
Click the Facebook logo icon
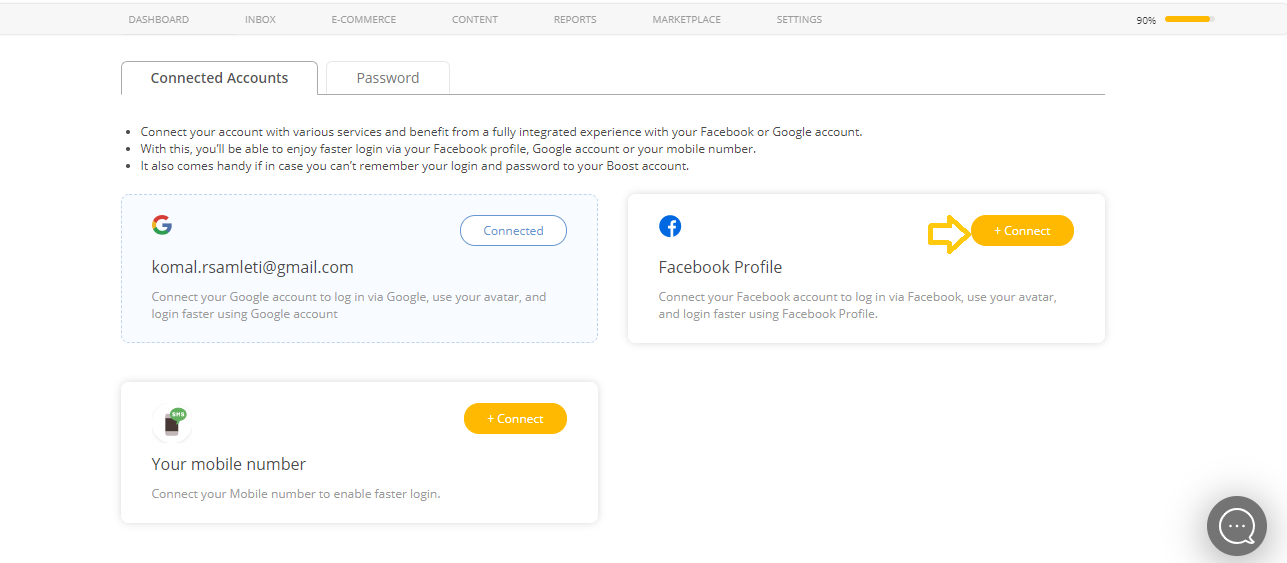coord(670,226)
